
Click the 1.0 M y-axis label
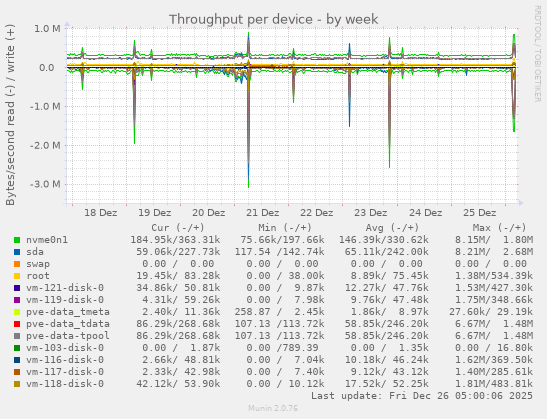point(47,29)
